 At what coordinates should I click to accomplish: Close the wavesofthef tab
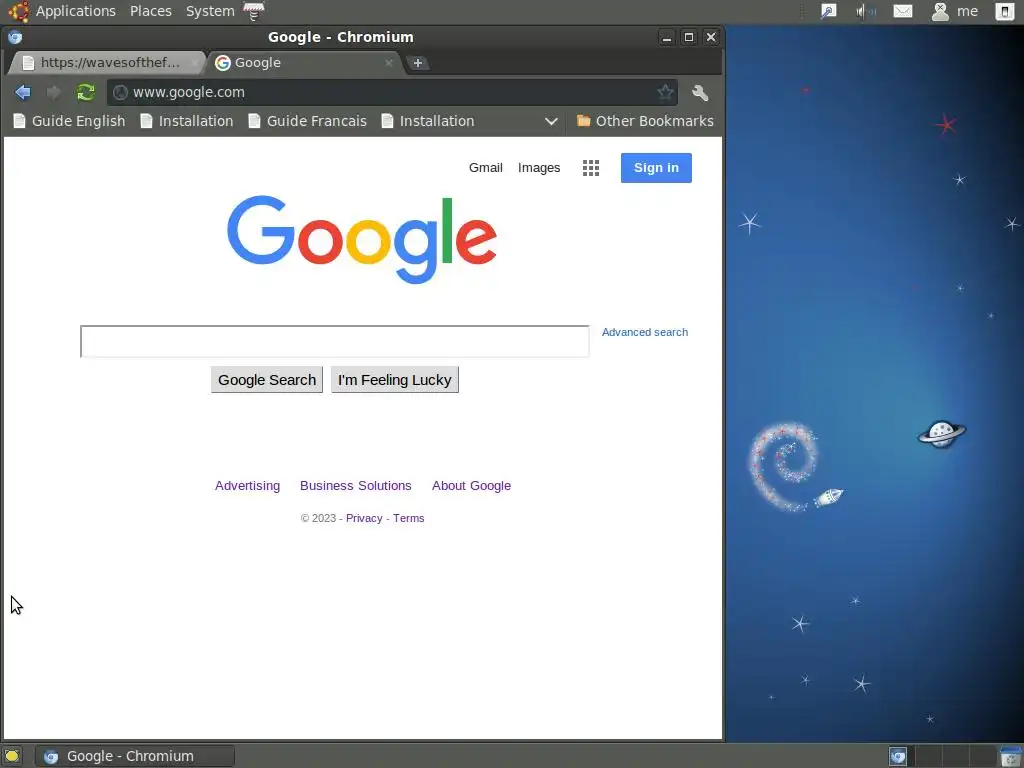194,63
